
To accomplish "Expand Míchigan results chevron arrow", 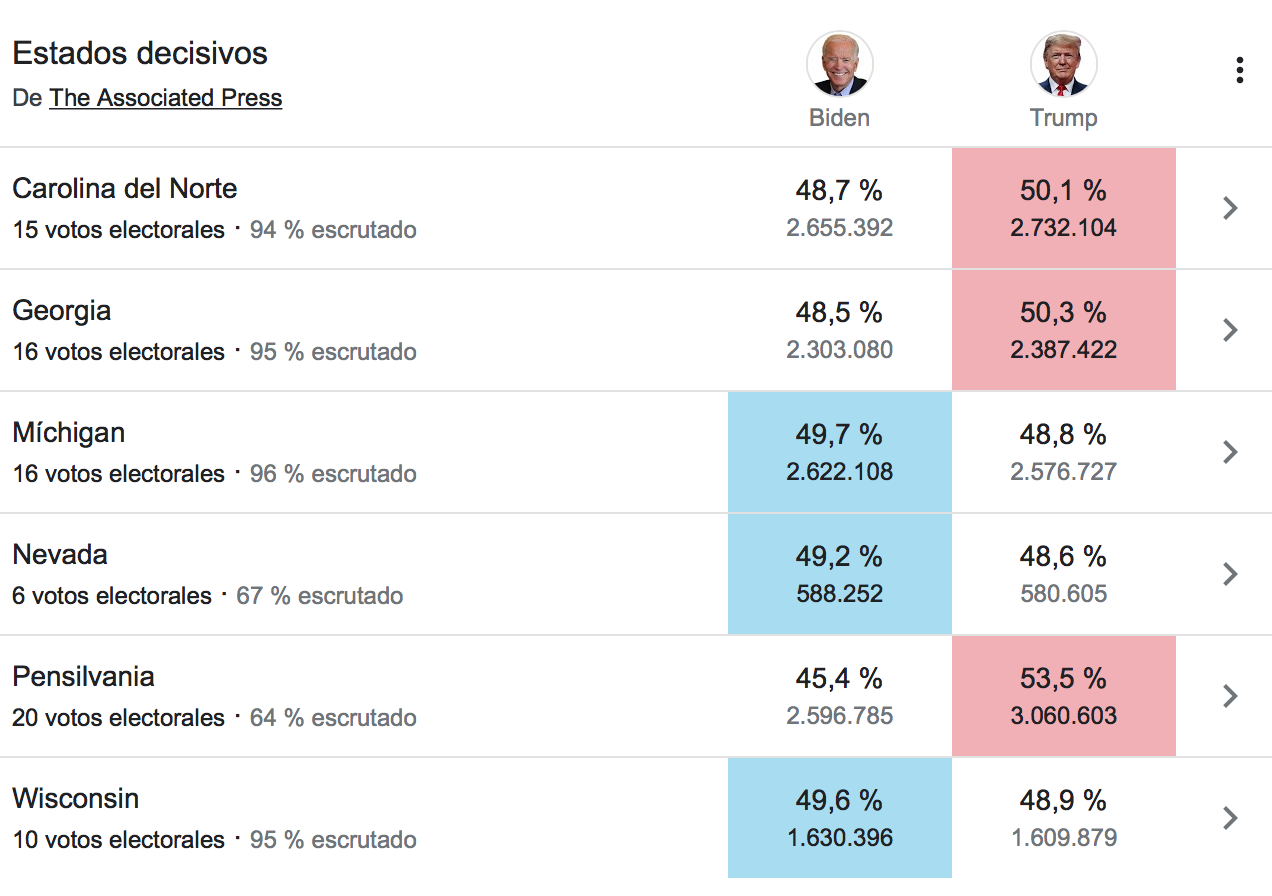I will 1231,452.
